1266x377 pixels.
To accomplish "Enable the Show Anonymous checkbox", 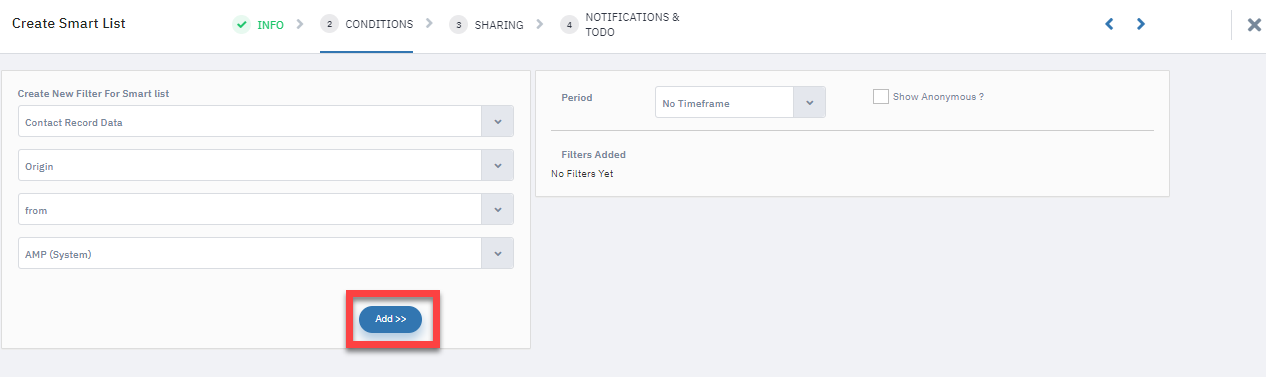I will click(x=881, y=97).
